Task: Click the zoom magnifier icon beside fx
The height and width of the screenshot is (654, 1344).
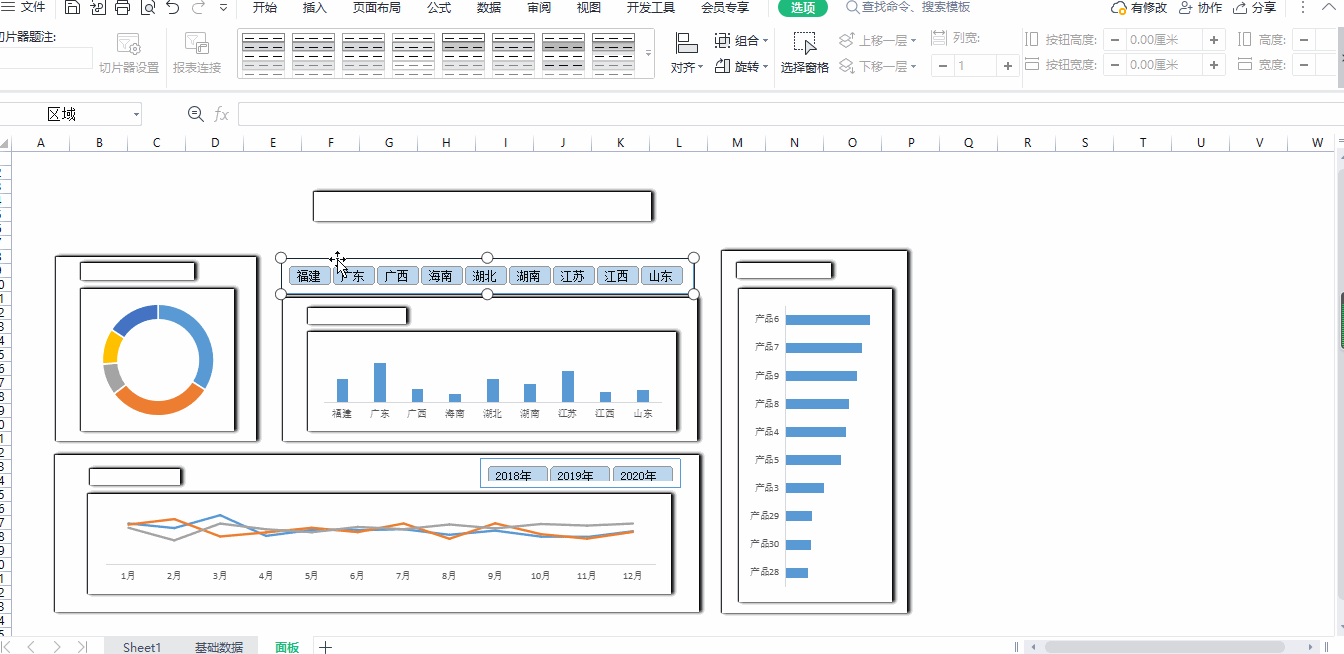Action: 196,114
